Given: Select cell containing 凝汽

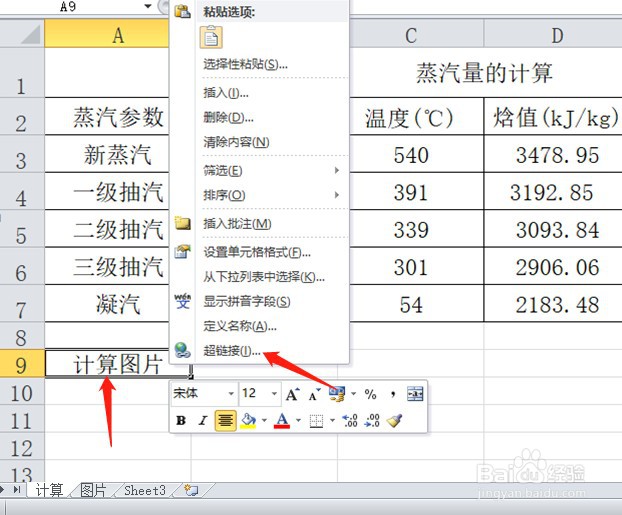Looking at the screenshot, I should 107,304.
